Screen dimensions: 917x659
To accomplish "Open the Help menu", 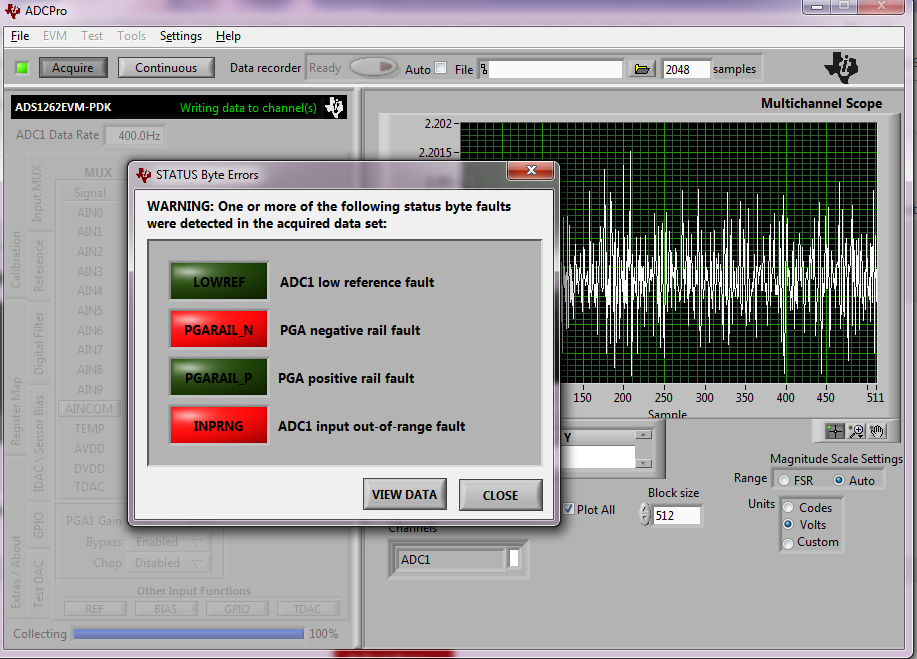I will click(228, 36).
